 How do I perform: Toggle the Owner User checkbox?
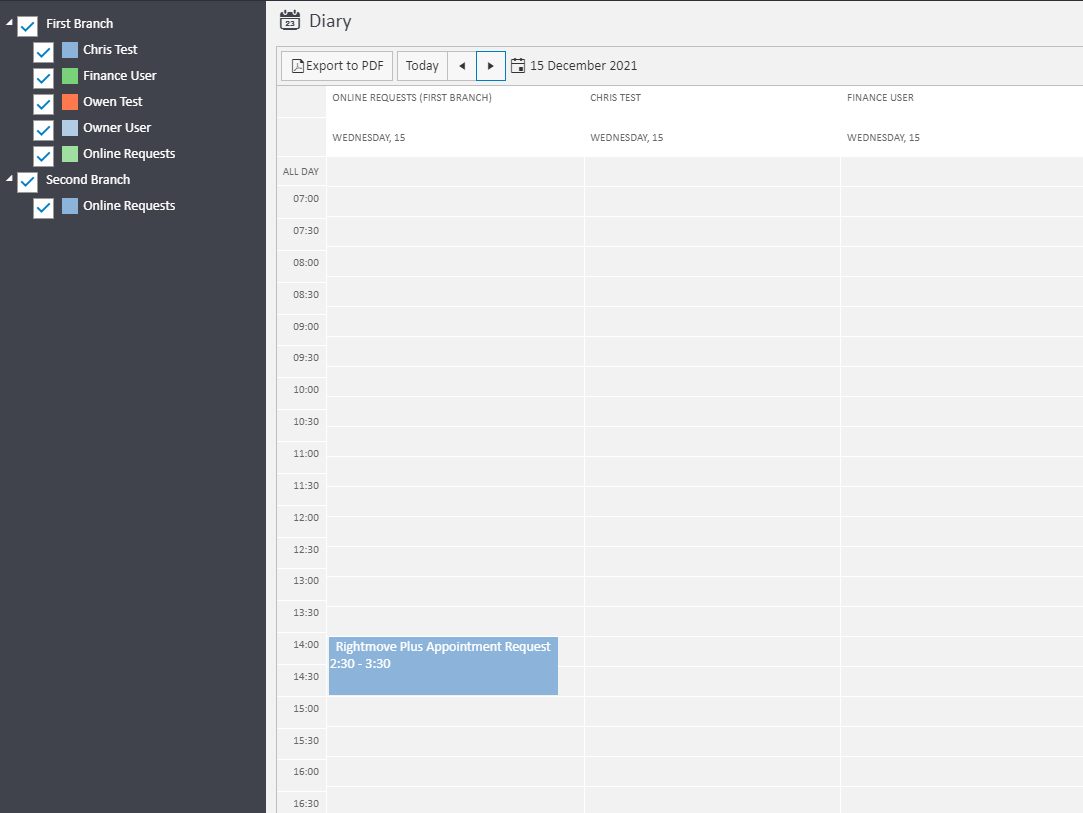(x=44, y=130)
